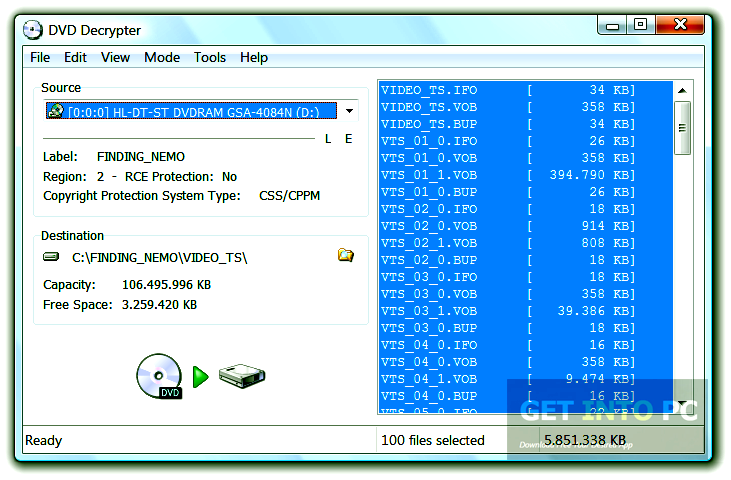731x480 pixels.
Task: Select the VTS_03_0.BUP file row
Action: (526, 328)
